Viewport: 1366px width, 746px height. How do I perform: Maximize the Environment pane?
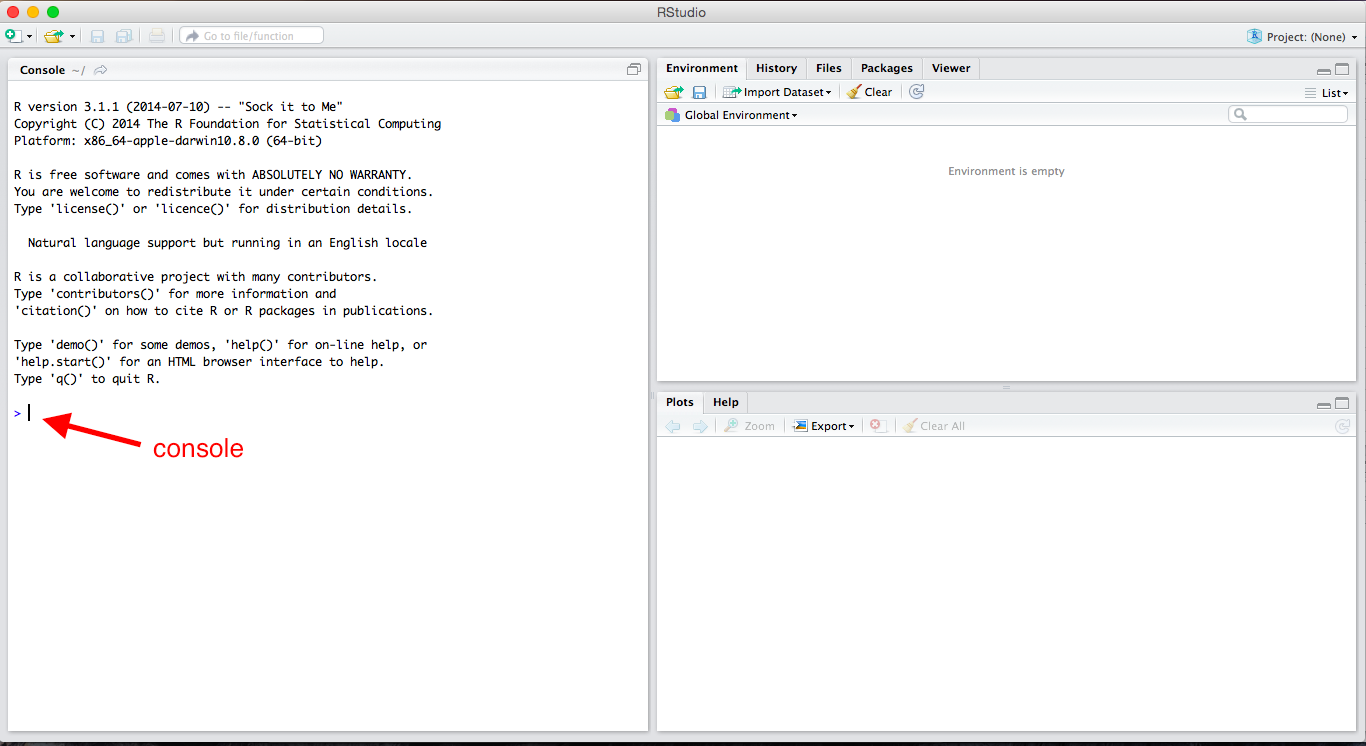pyautogui.click(x=1342, y=70)
